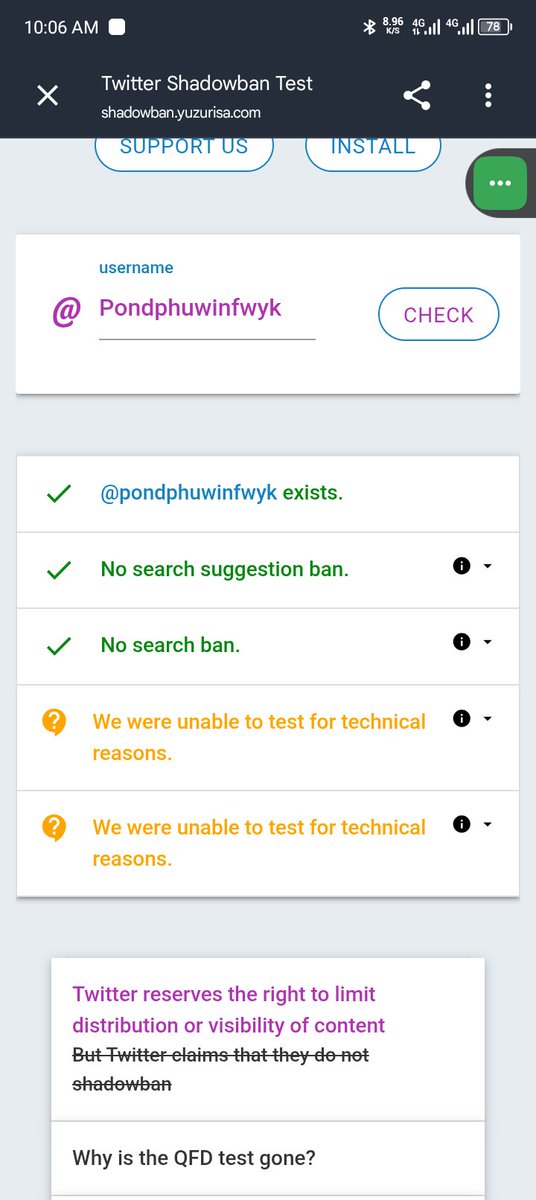The image size is (536, 1200).
Task: Expand the No search suggestion ban details
Action: (488, 566)
